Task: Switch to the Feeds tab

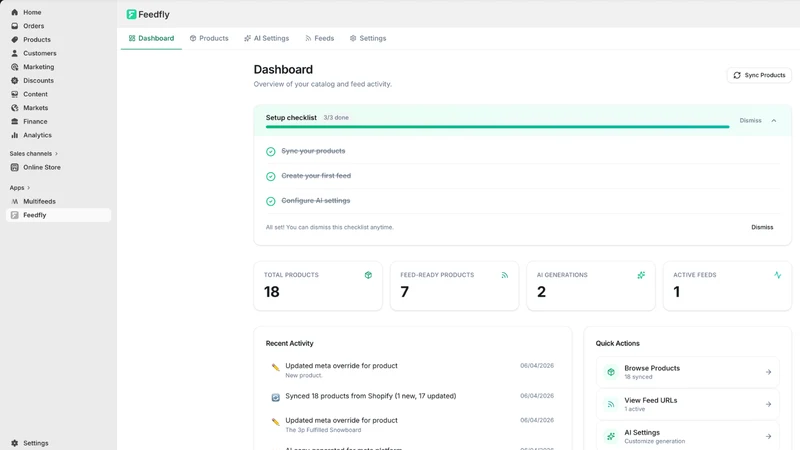Action: click(x=319, y=38)
